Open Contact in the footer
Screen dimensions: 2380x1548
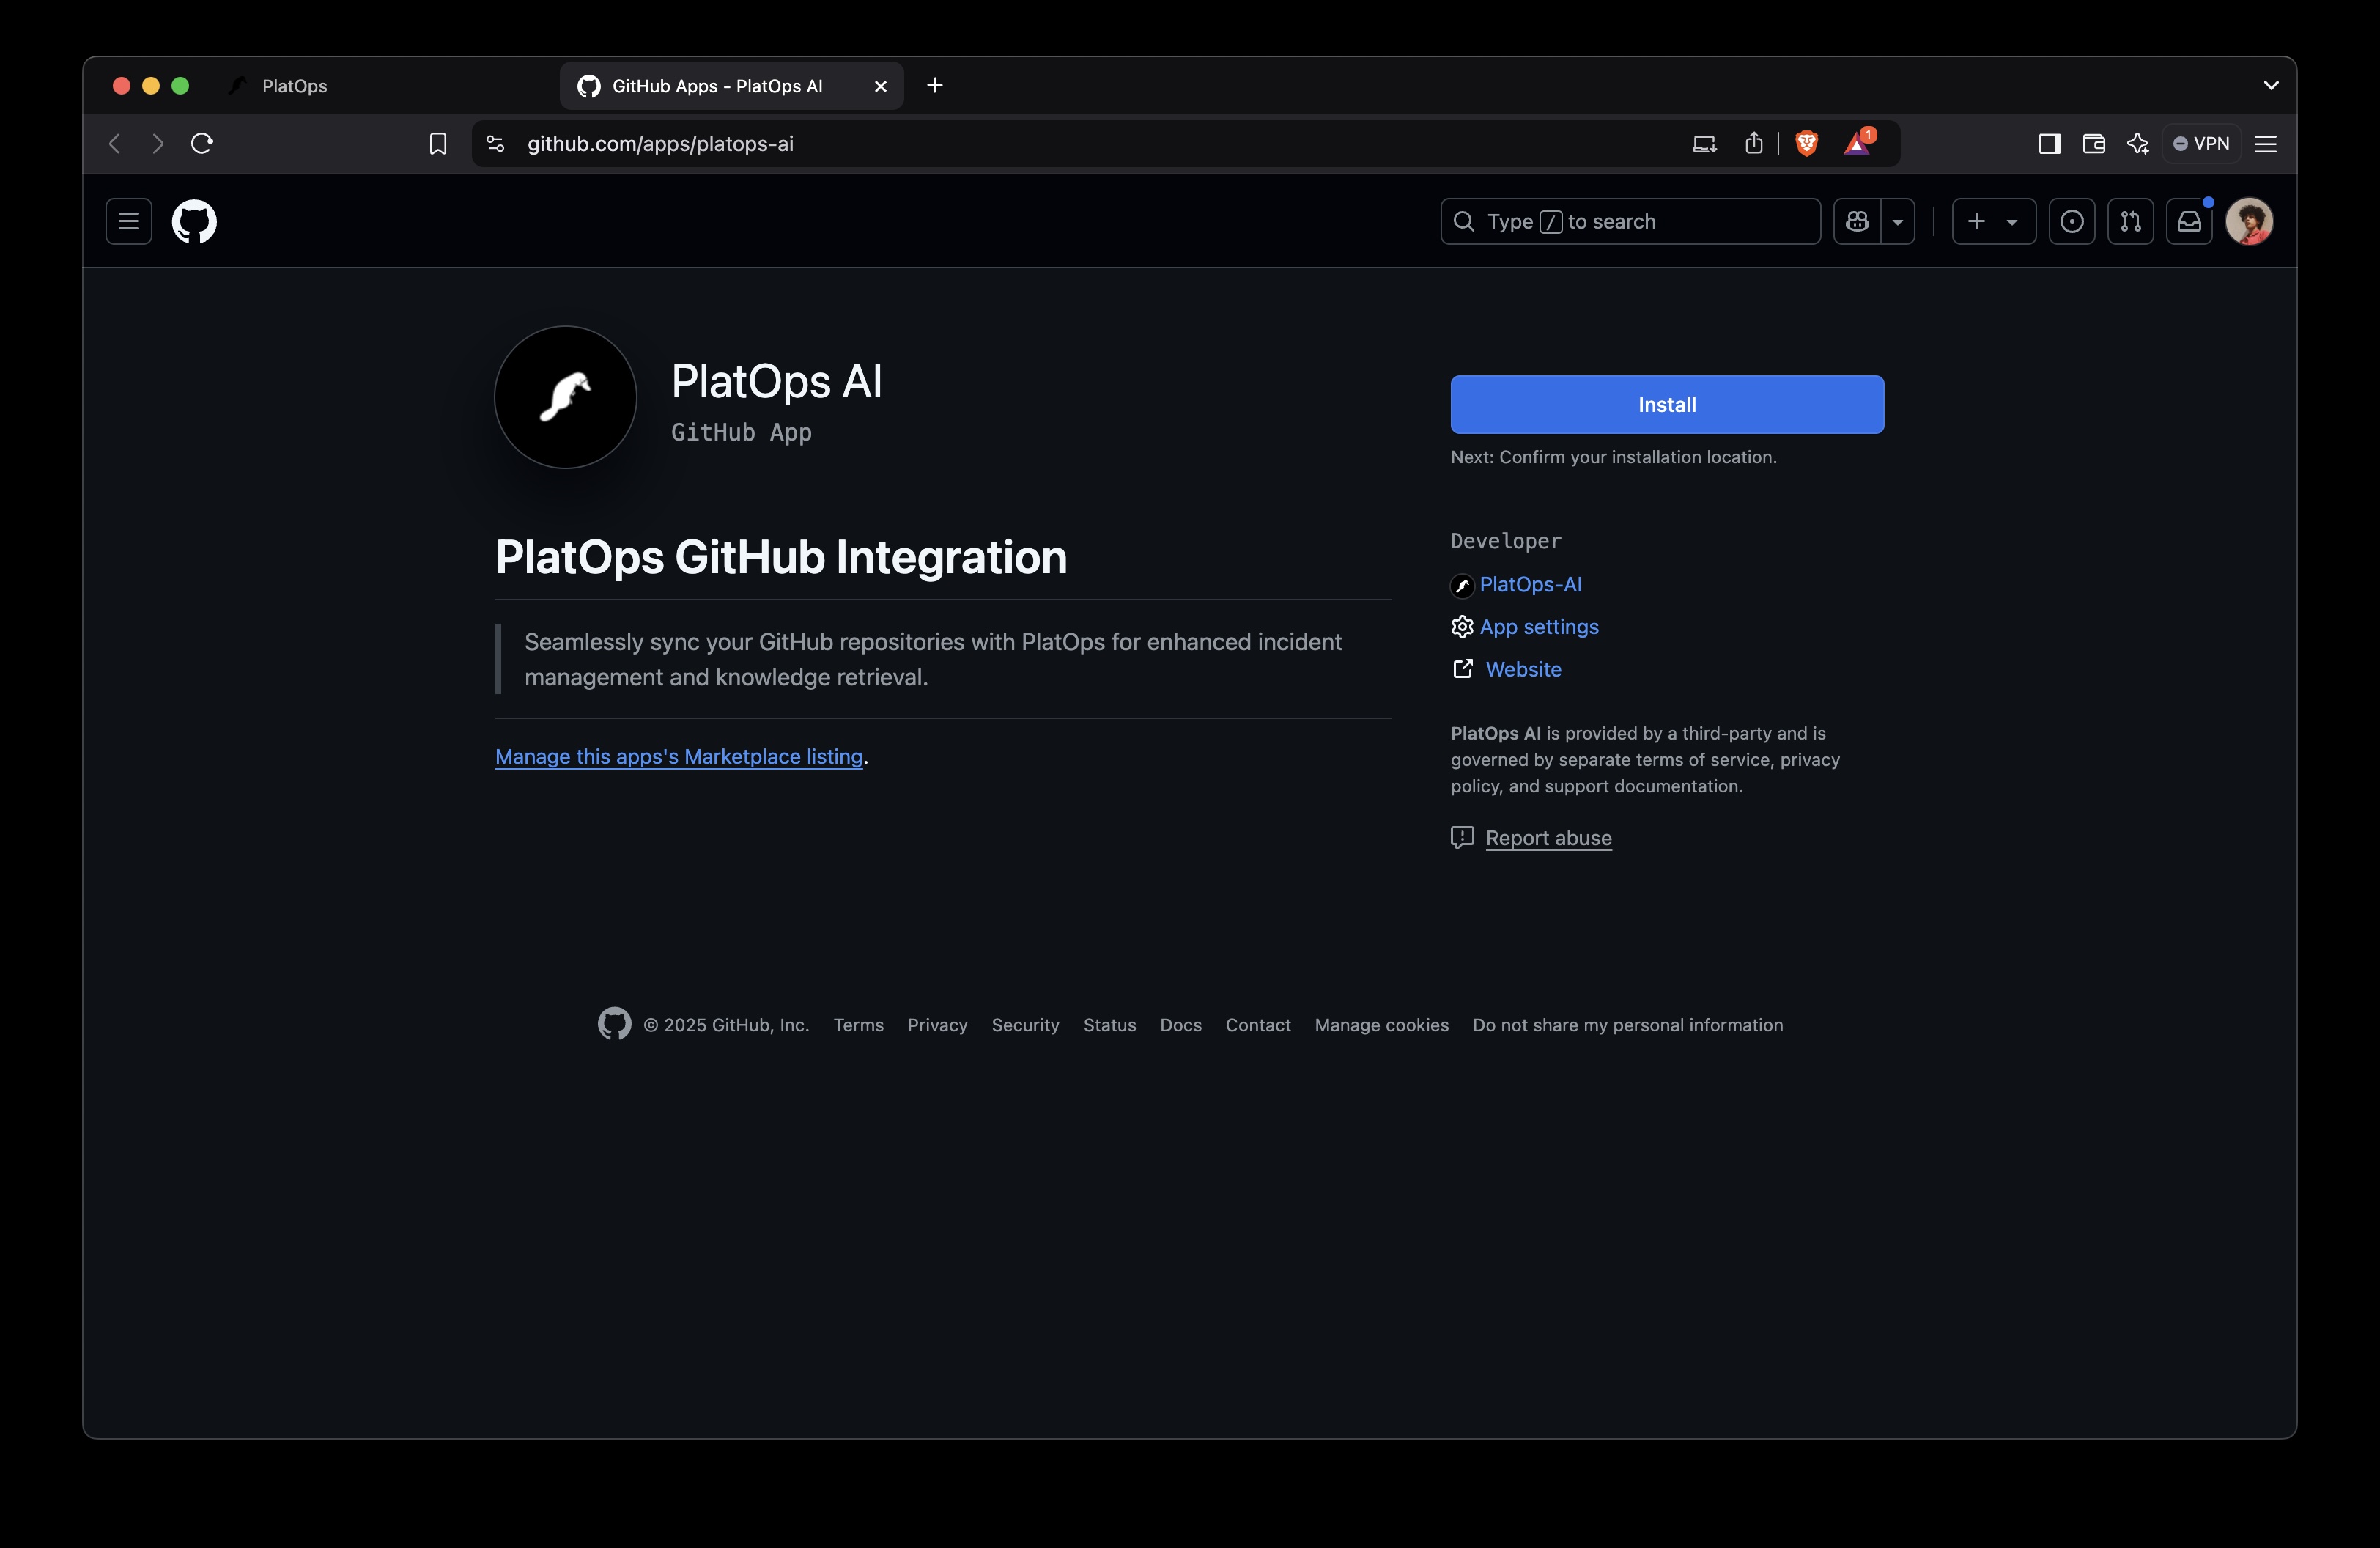pyautogui.click(x=1258, y=1025)
